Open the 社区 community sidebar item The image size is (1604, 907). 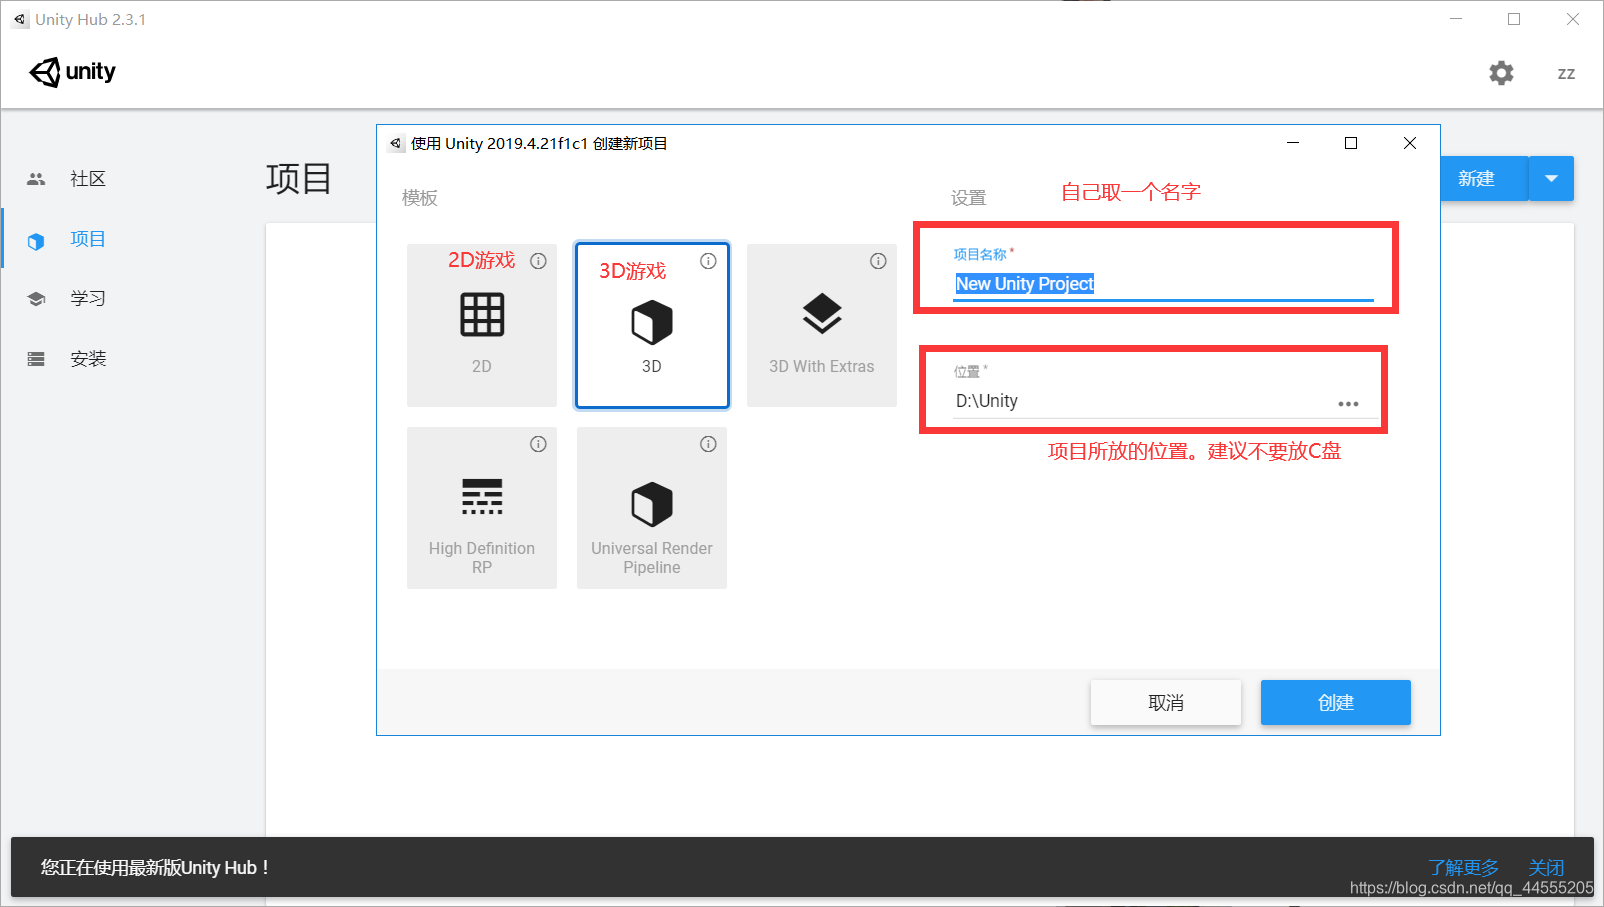tap(88, 179)
